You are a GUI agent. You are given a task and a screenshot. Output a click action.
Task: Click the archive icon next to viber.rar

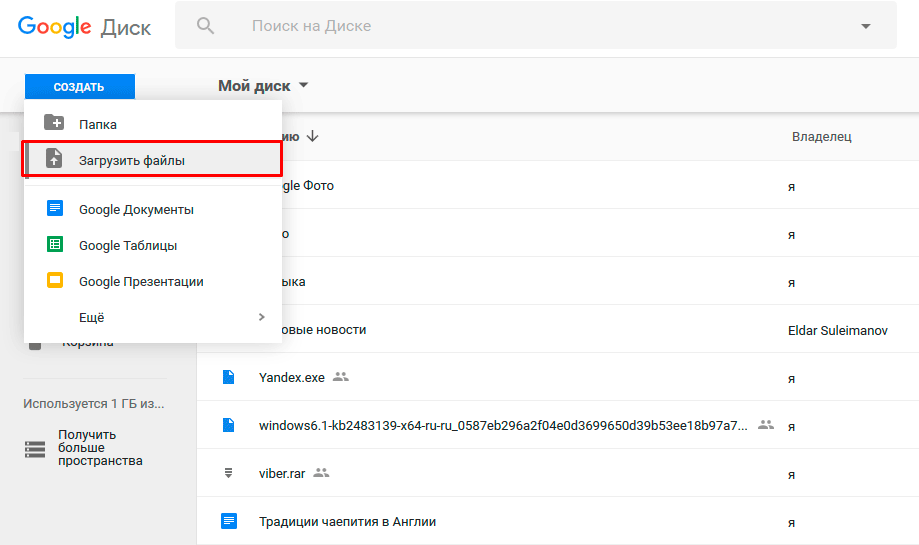(228, 473)
